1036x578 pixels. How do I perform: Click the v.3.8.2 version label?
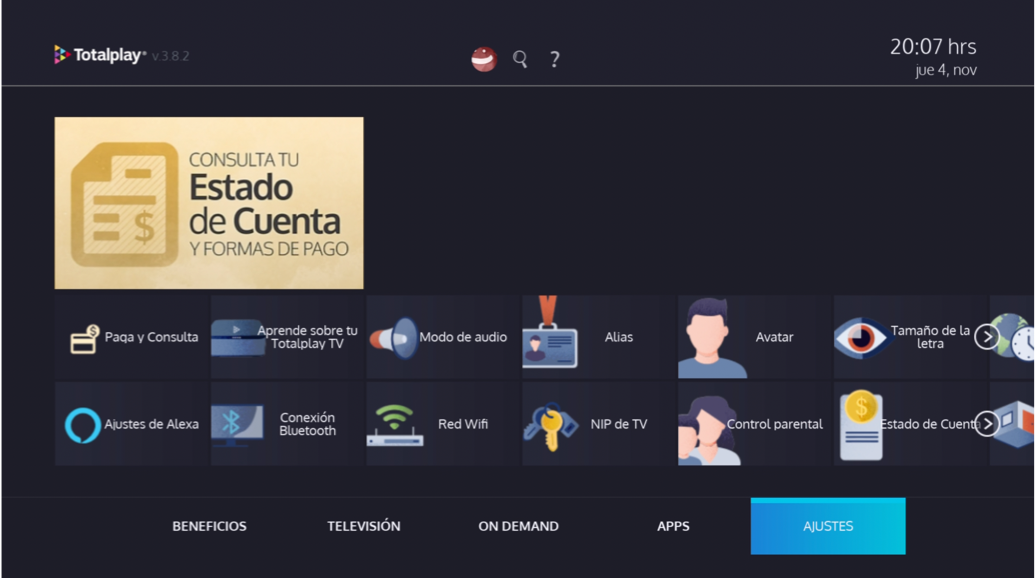[170, 56]
